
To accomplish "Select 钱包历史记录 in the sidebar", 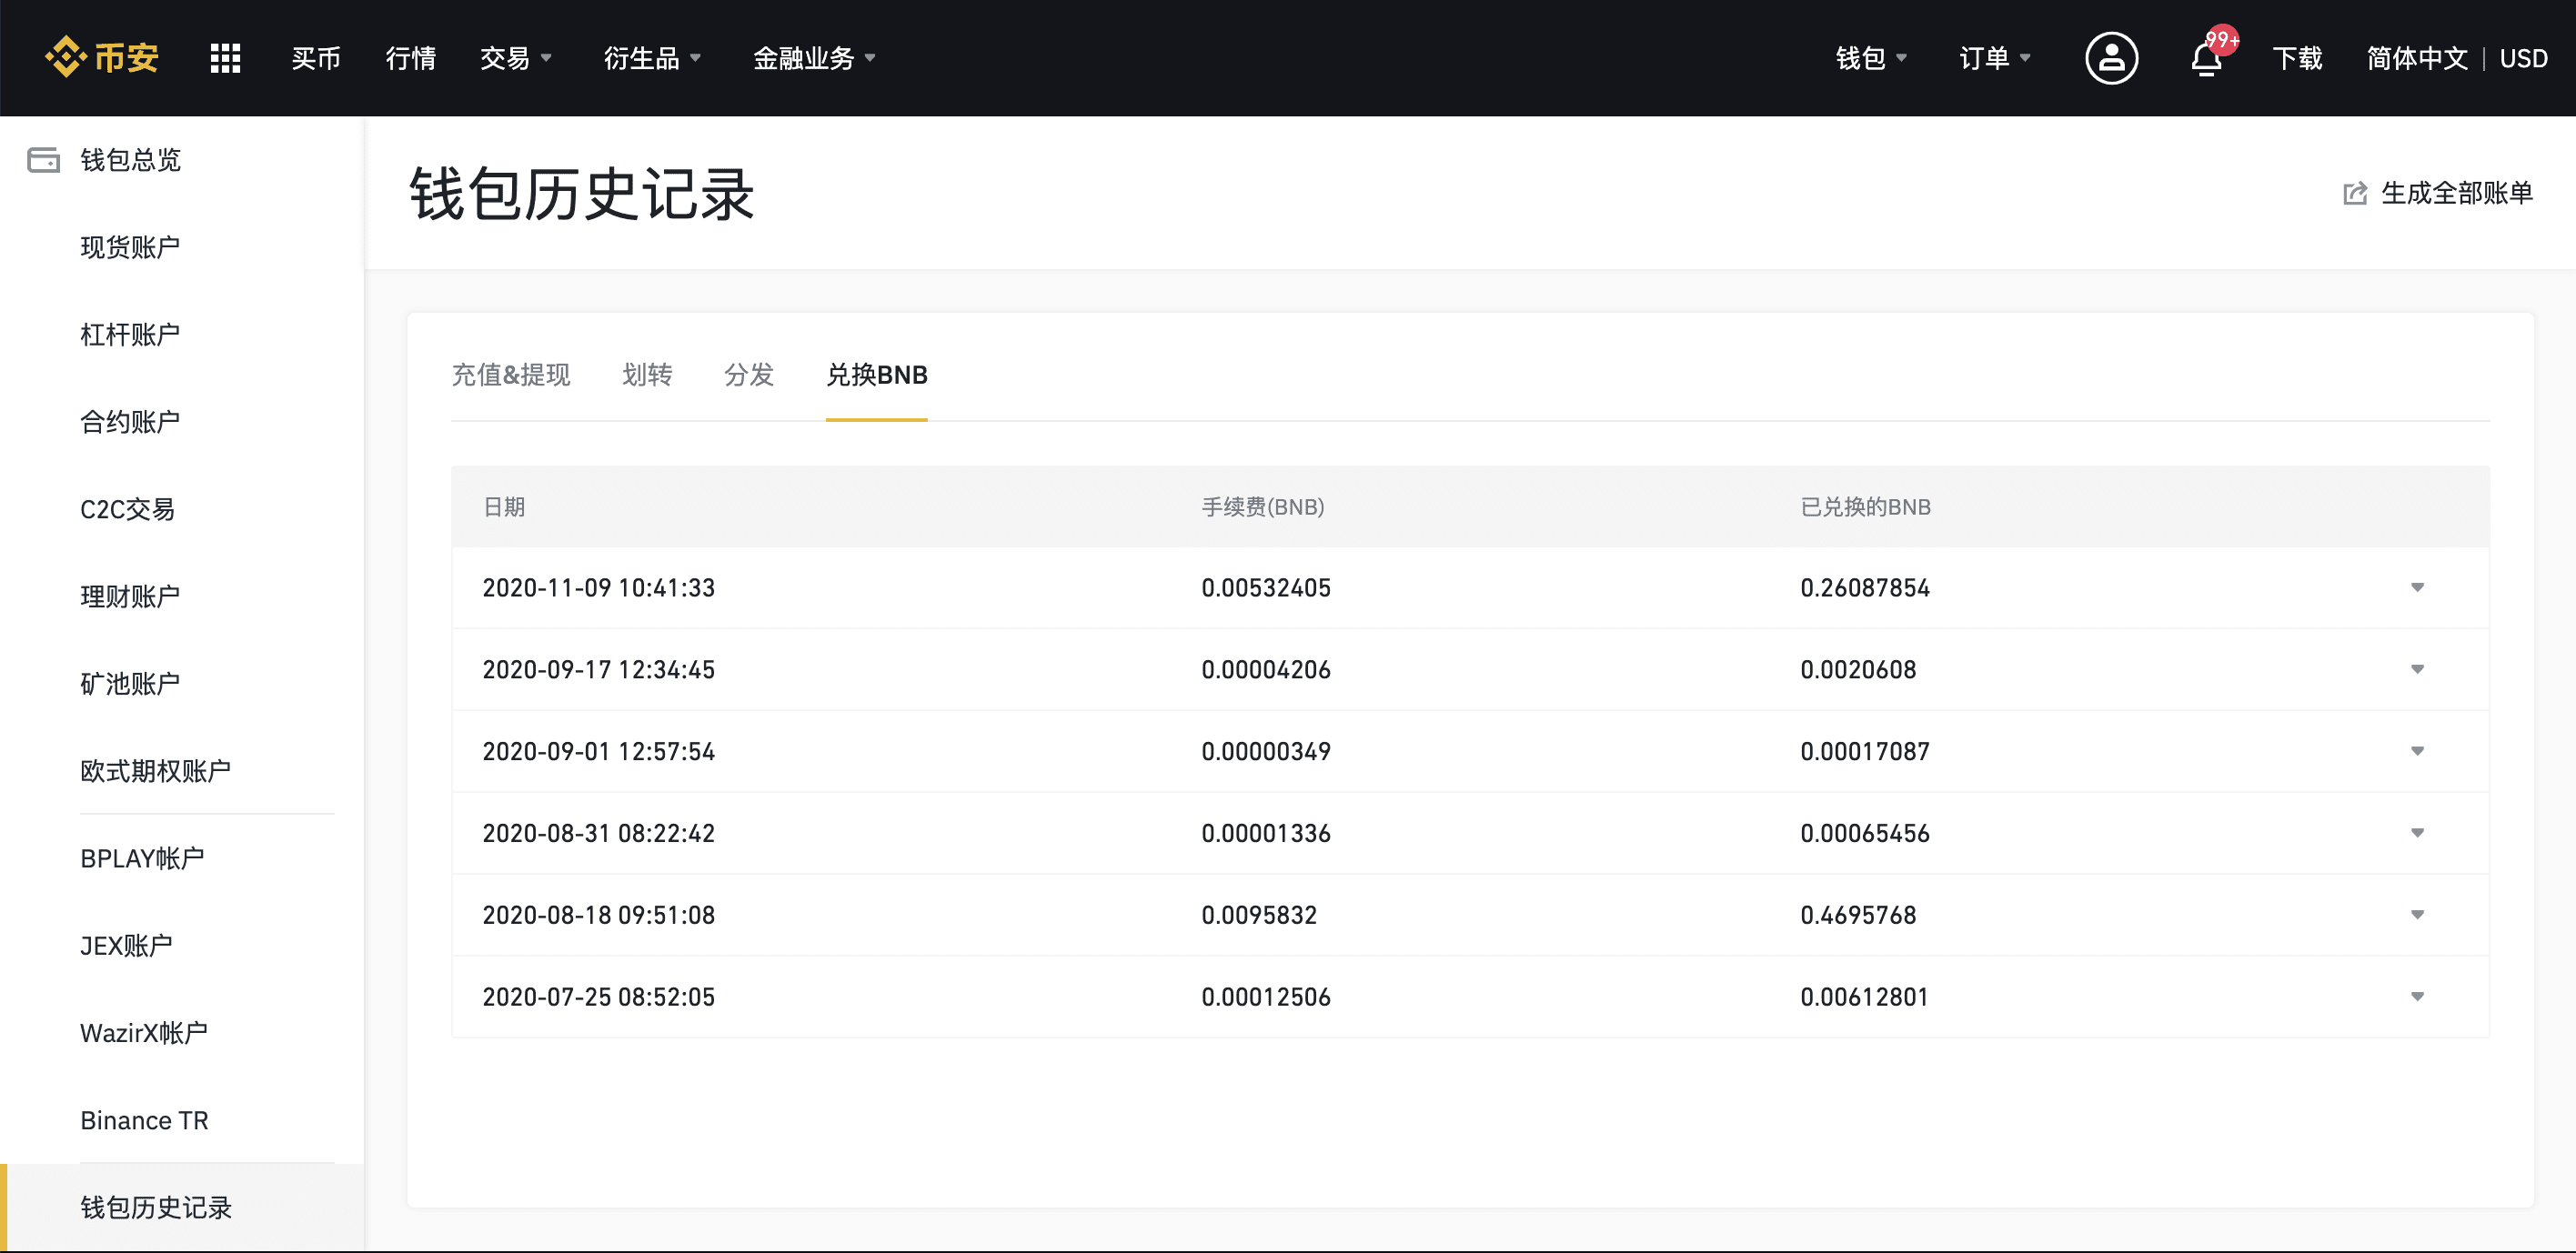I will point(155,1208).
